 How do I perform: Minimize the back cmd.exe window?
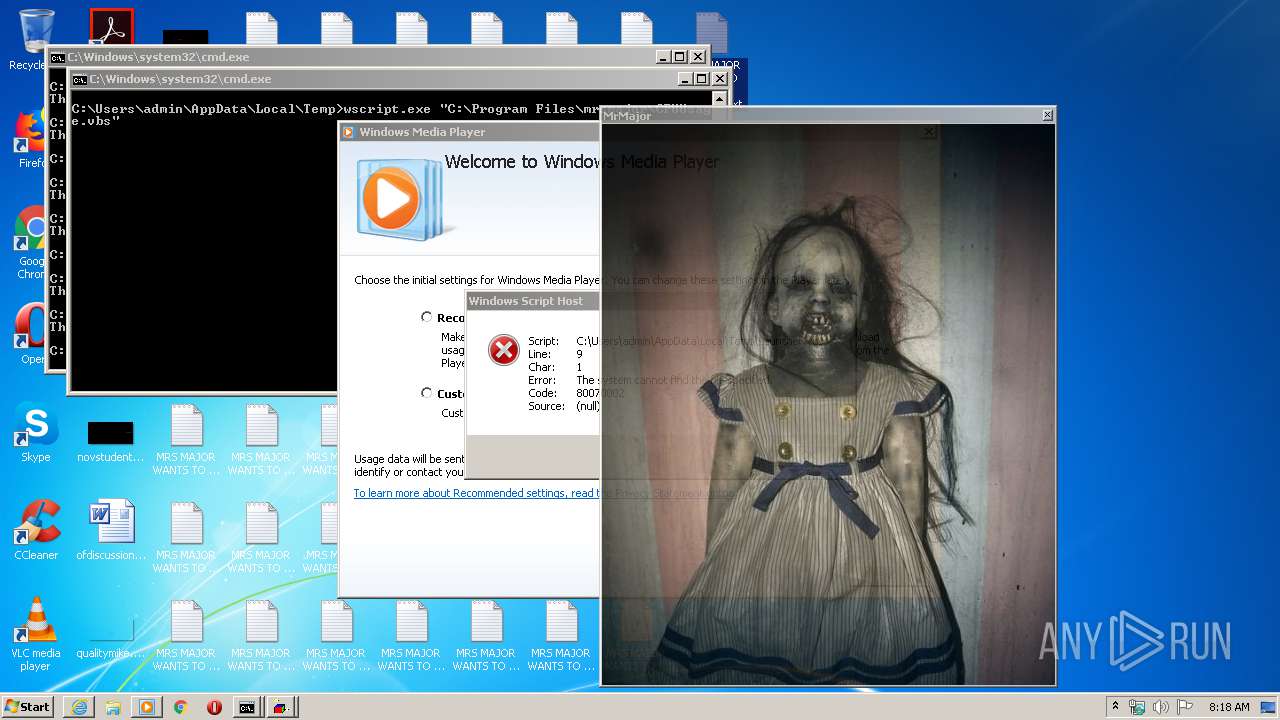click(663, 57)
